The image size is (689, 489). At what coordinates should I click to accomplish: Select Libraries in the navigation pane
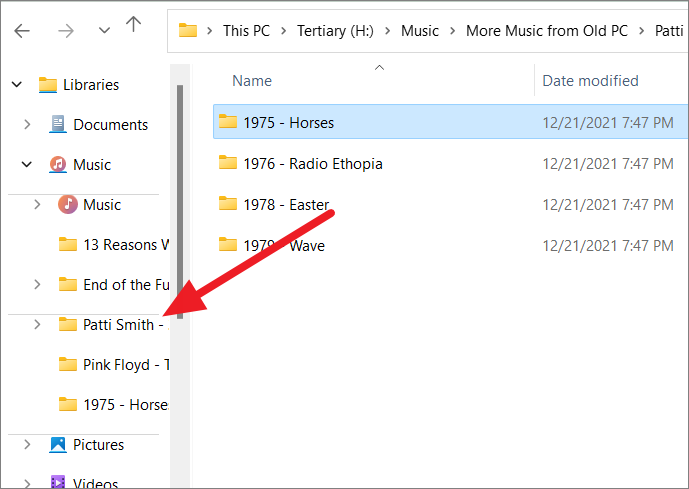tap(91, 85)
